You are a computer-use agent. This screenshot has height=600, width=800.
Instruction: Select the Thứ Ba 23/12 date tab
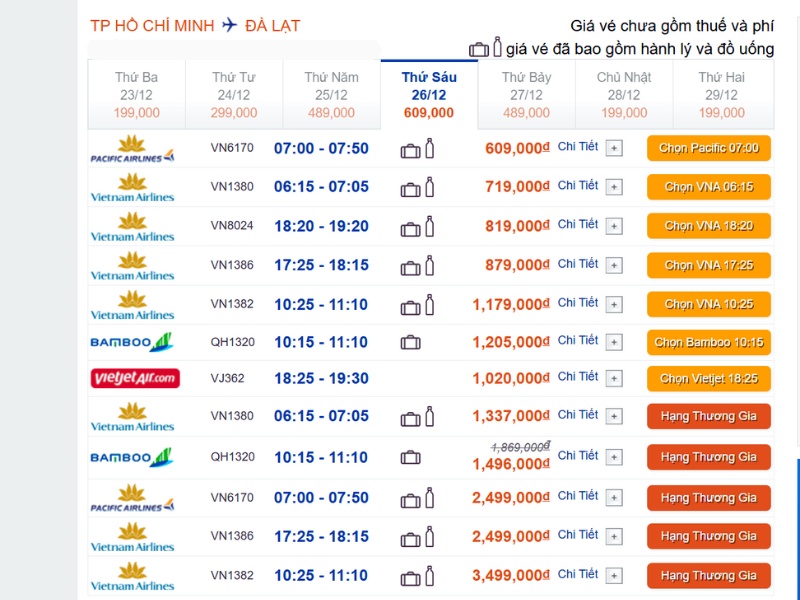click(x=135, y=95)
